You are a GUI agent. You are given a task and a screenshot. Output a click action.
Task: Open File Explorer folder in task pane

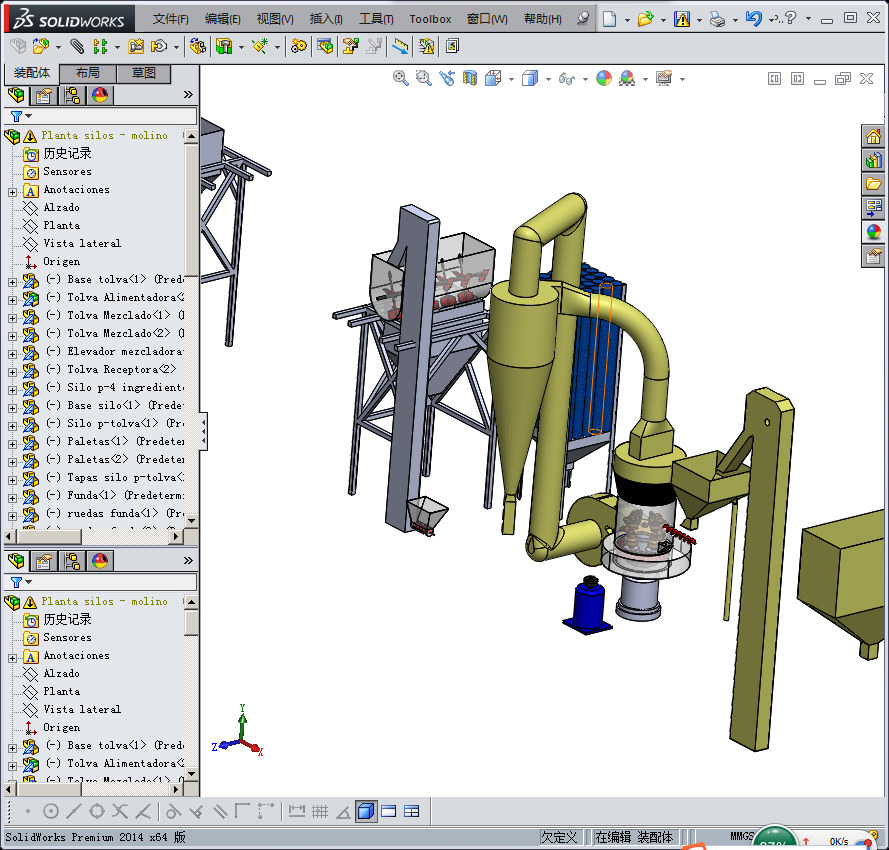tap(873, 184)
